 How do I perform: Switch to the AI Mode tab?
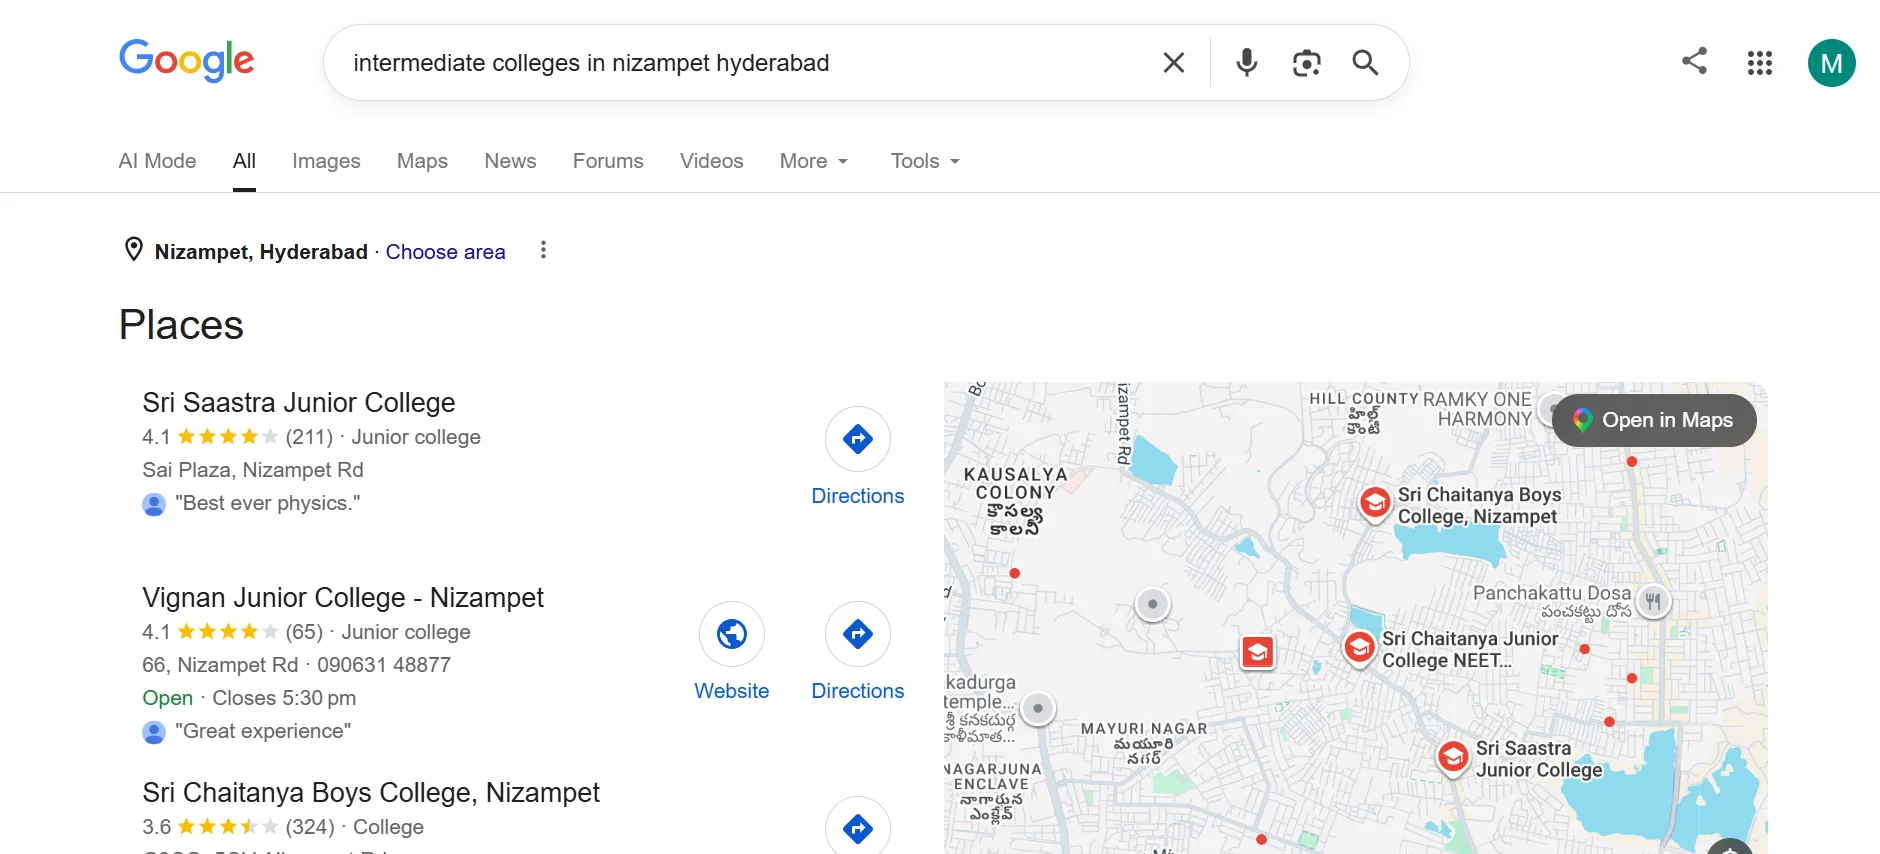[x=157, y=161]
